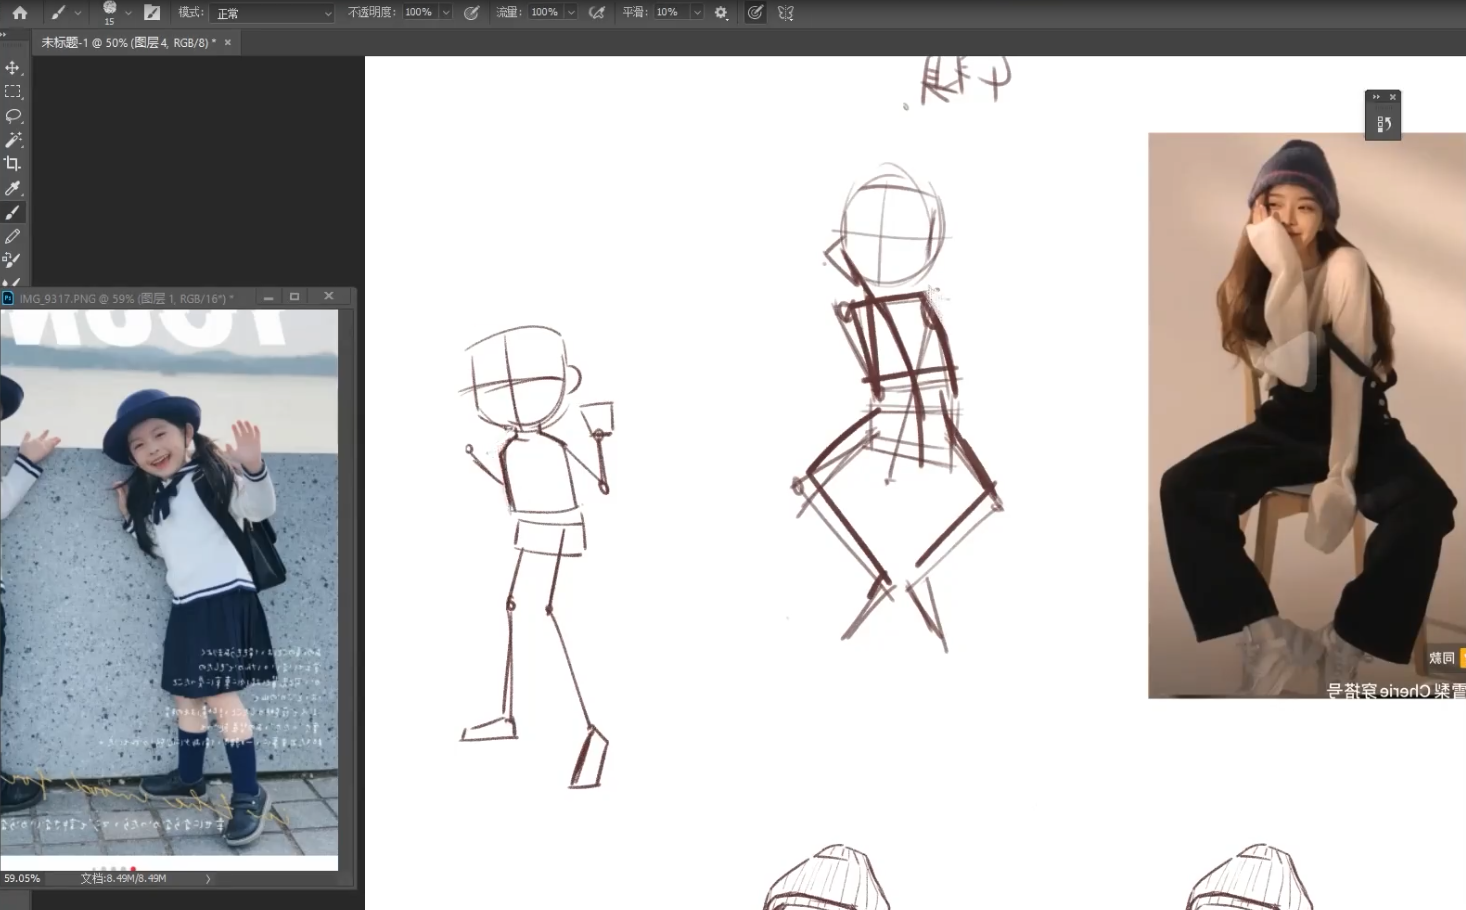The height and width of the screenshot is (910, 1466).
Task: Switch to the 未标题-1 document tab
Action: 128,43
